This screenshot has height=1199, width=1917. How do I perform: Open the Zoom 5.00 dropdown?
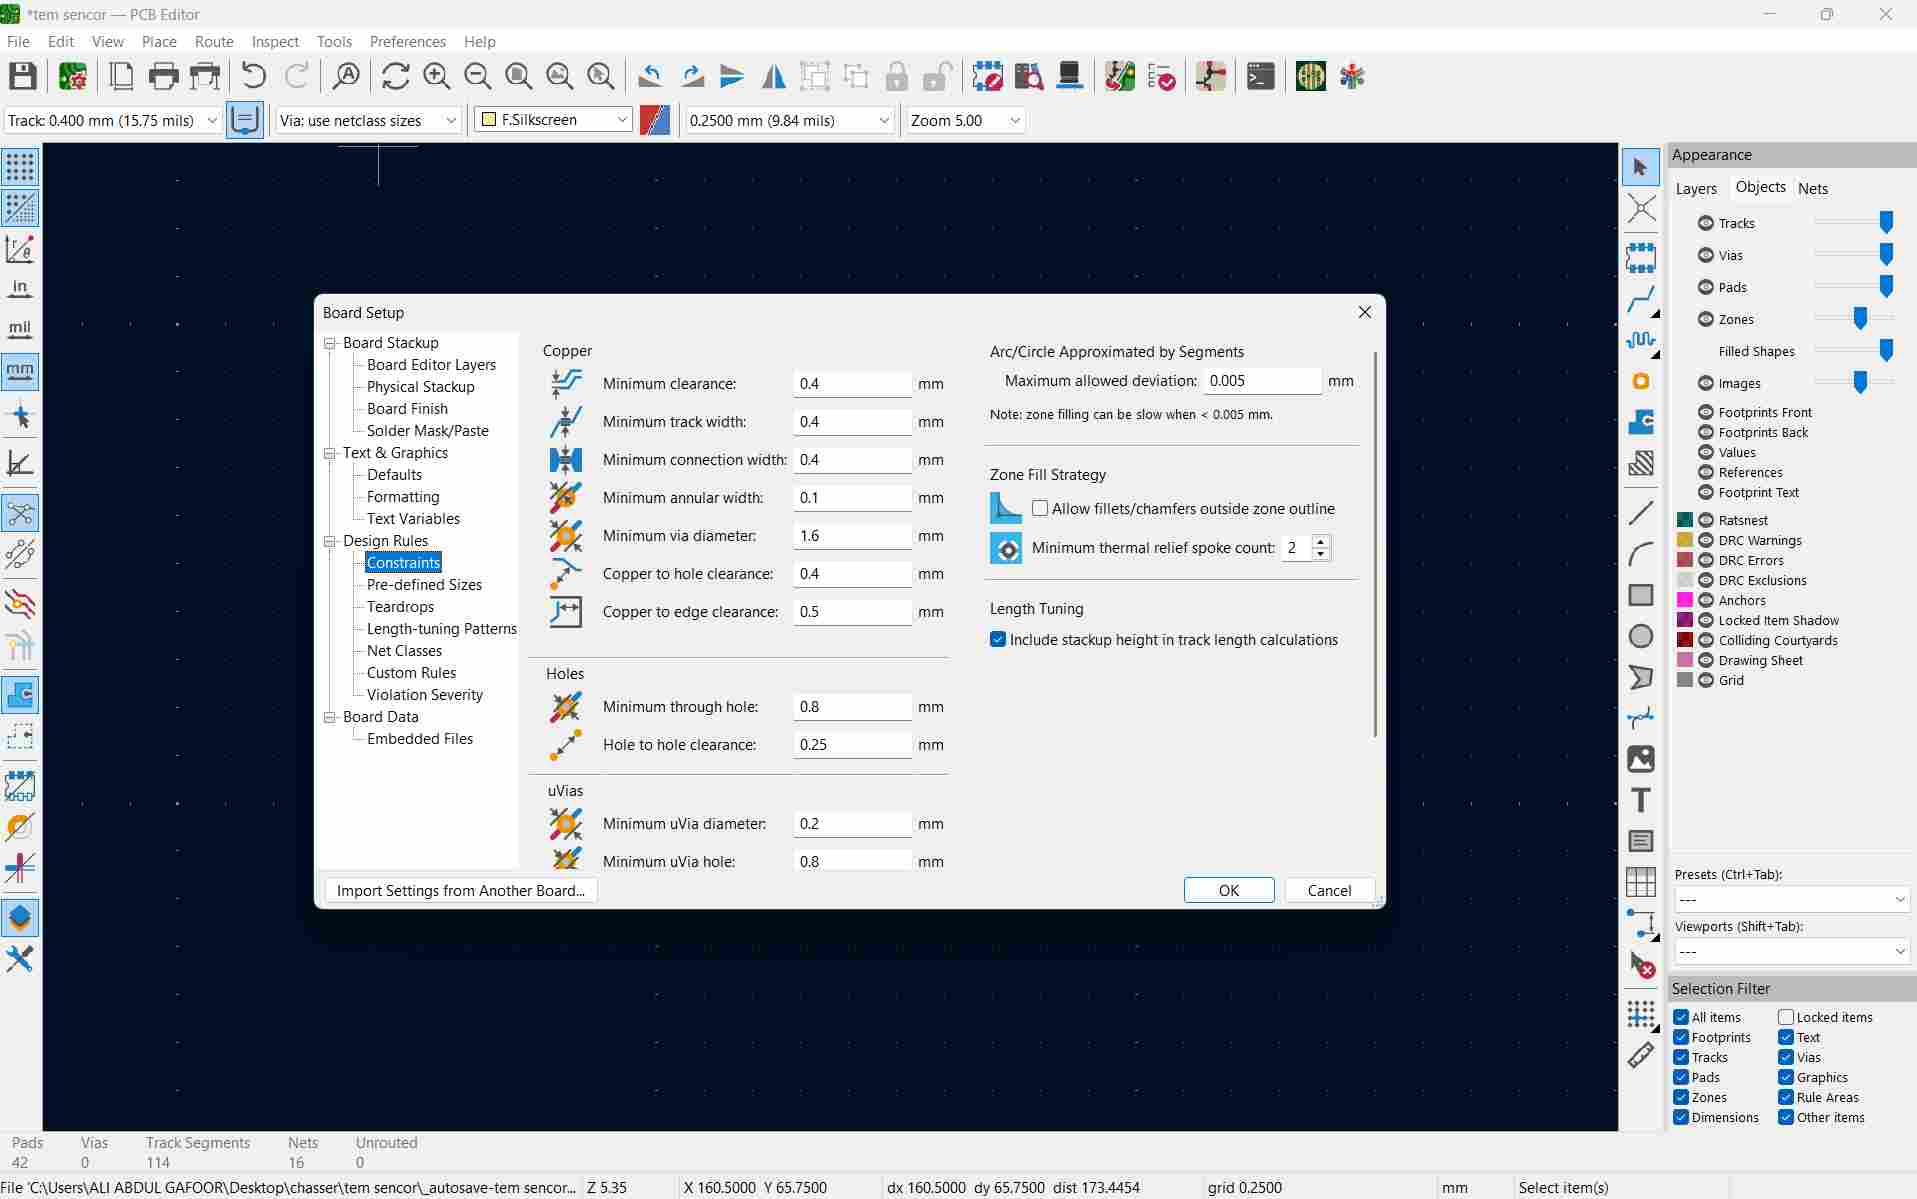click(965, 120)
